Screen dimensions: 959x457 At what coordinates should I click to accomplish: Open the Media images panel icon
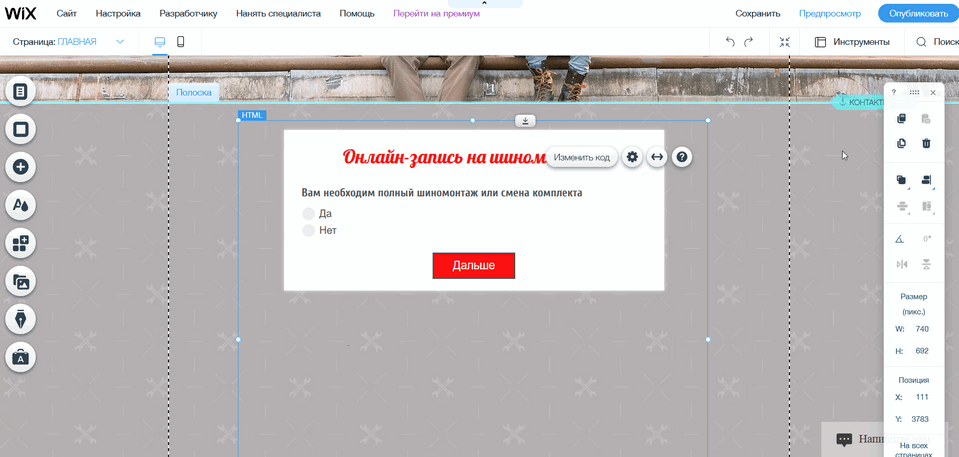coord(20,281)
